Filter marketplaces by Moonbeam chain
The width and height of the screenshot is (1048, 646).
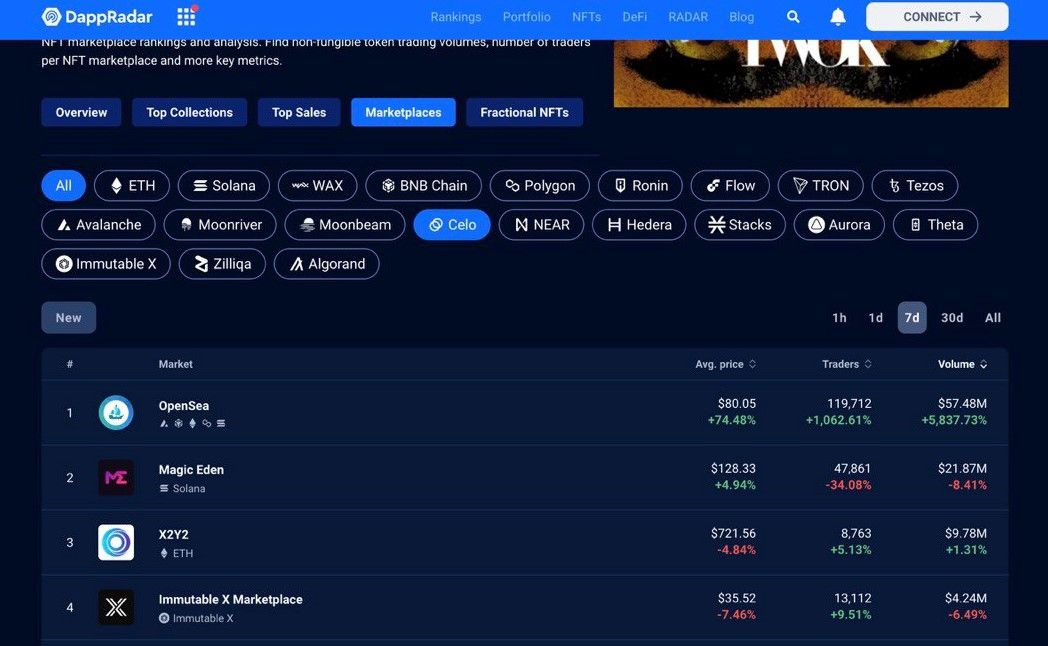point(345,224)
